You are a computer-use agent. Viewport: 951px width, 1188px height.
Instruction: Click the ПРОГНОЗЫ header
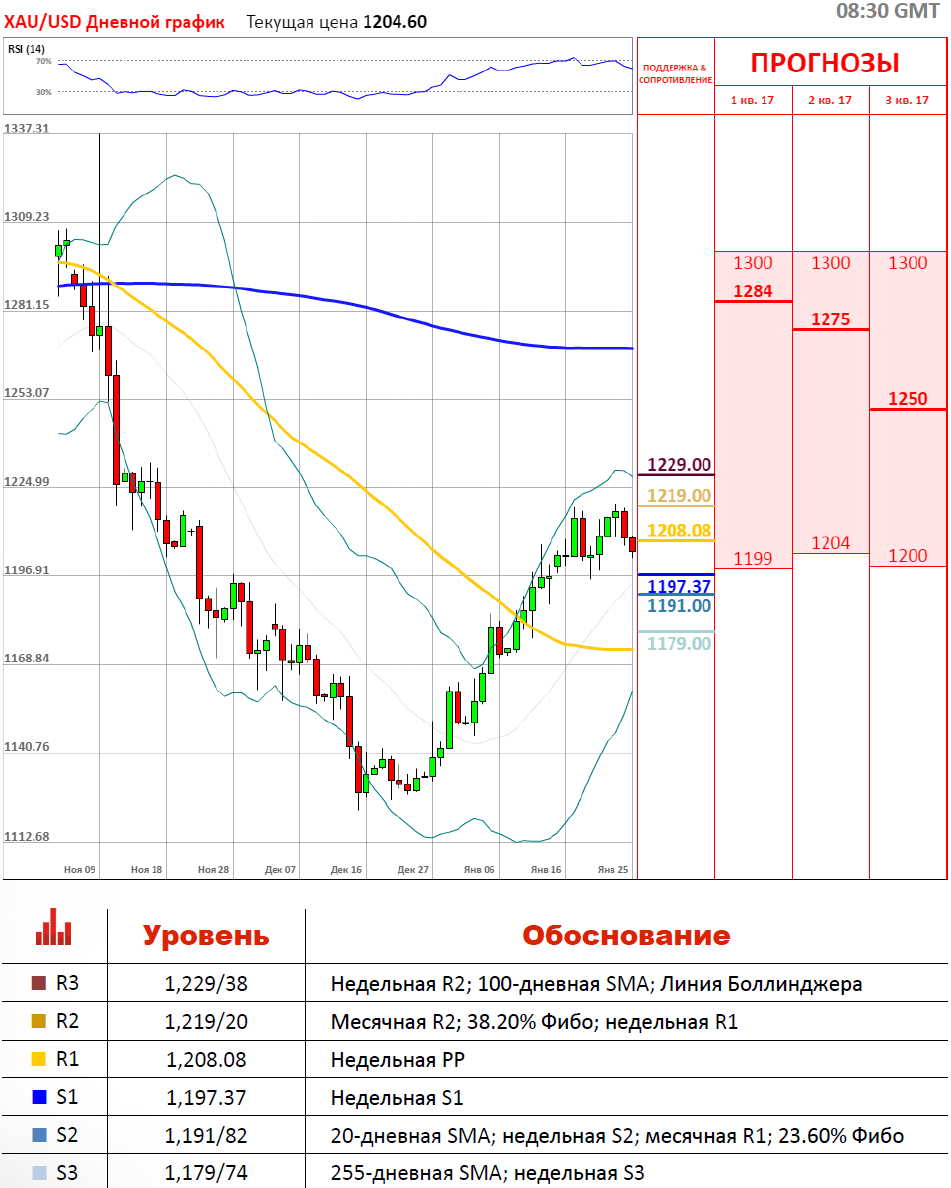[825, 63]
